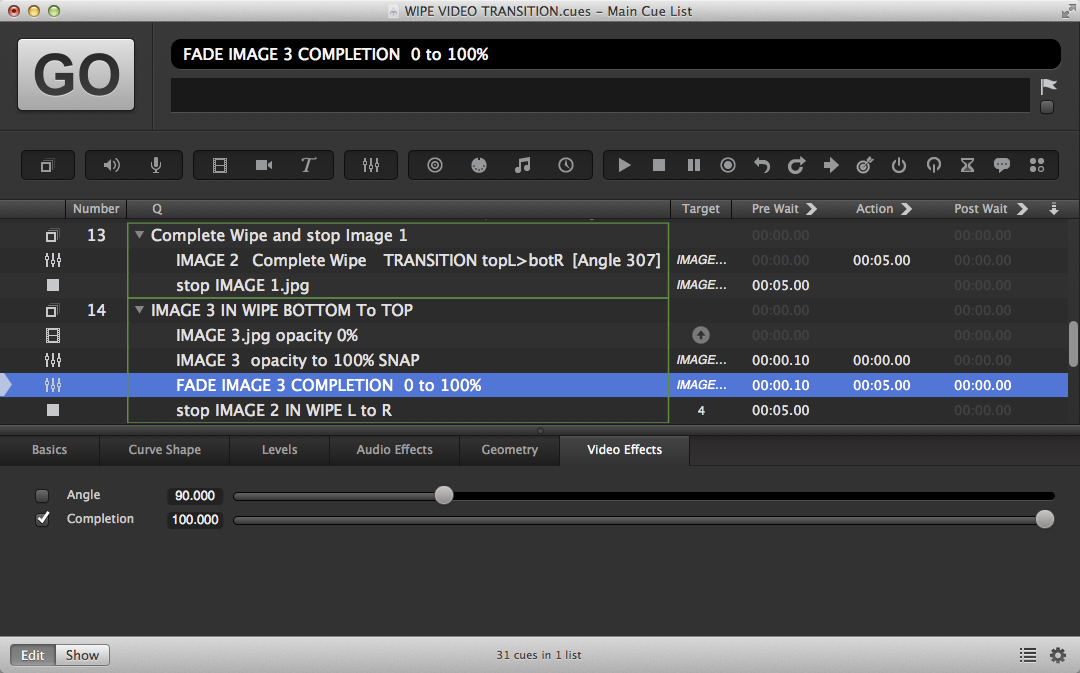Add a Camera cue from toolbar

click(264, 165)
